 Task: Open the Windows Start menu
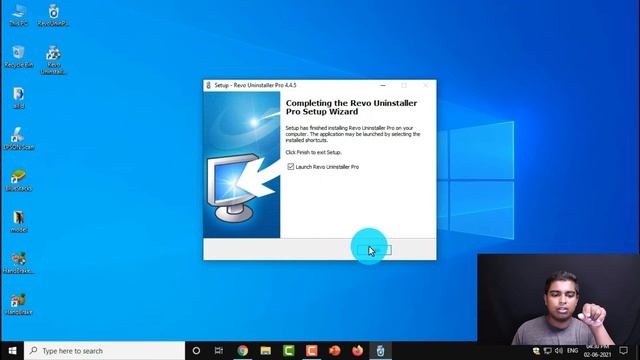(12, 351)
